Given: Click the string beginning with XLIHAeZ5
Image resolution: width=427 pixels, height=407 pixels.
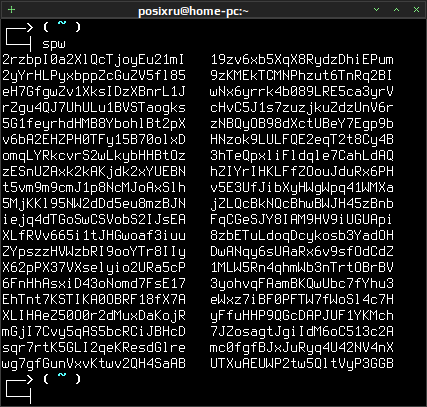Looking at the screenshot, I should click(x=93, y=316).
